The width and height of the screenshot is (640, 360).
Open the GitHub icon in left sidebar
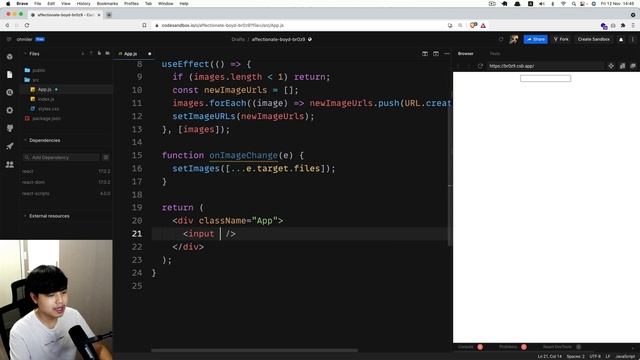coord(10,128)
